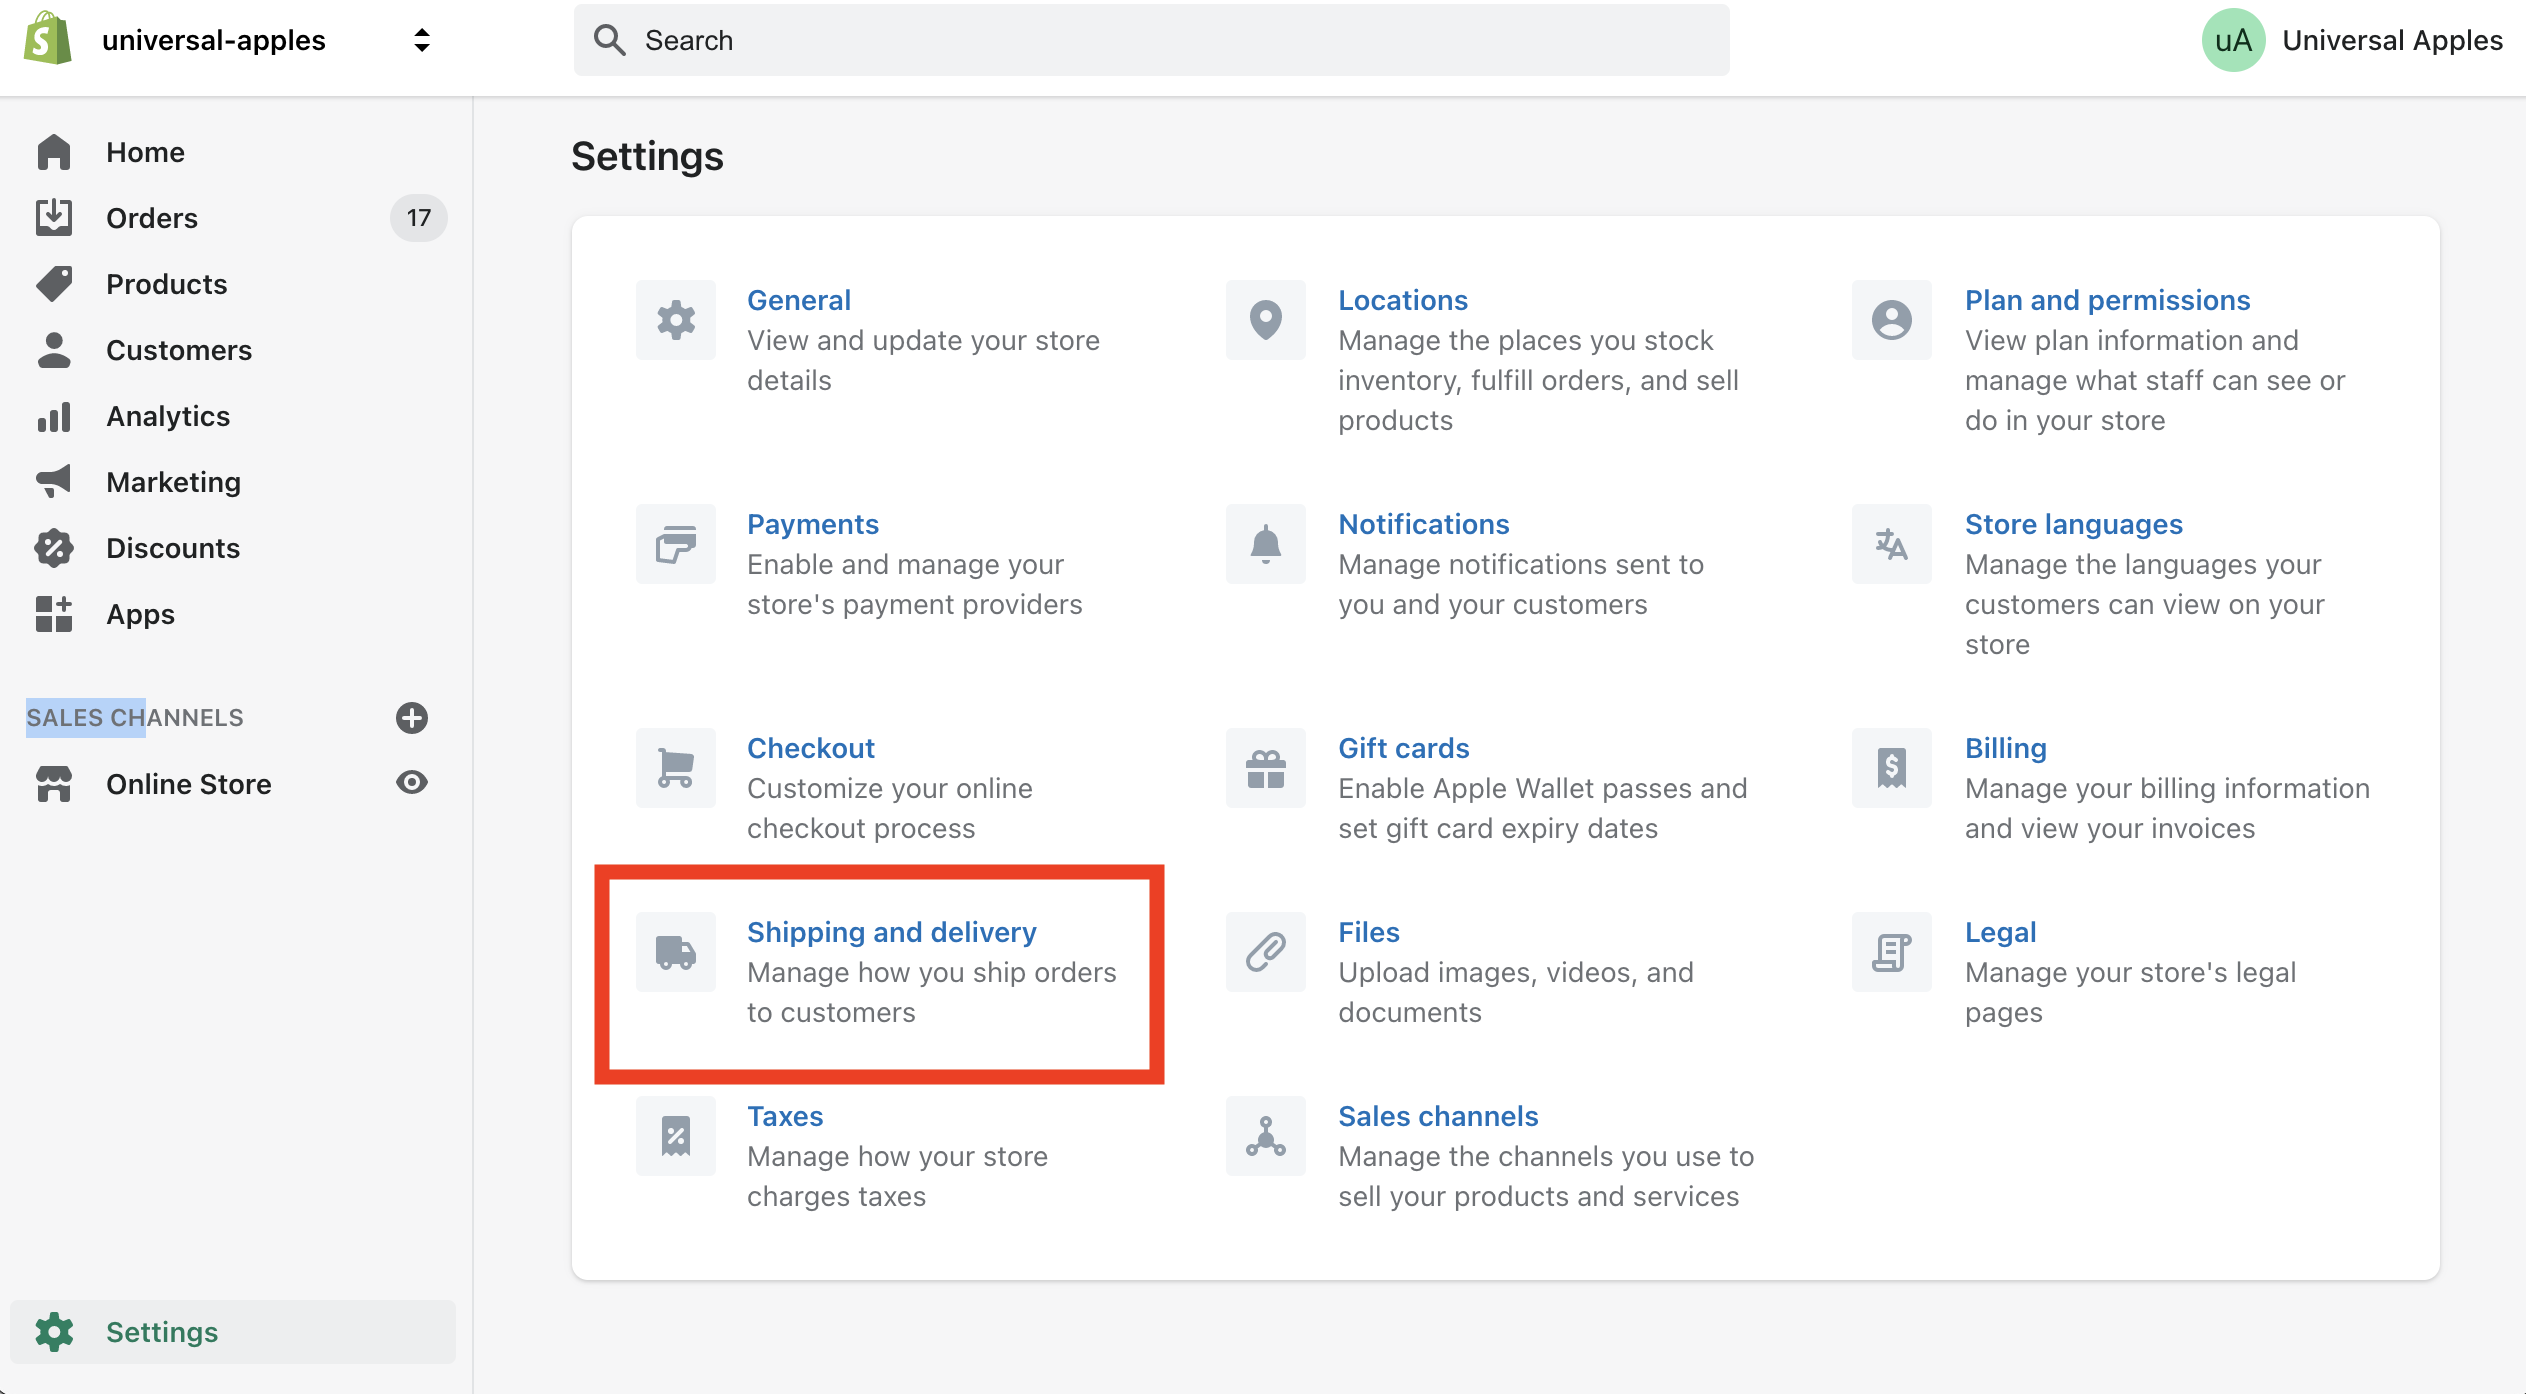Open General store settings

point(800,297)
